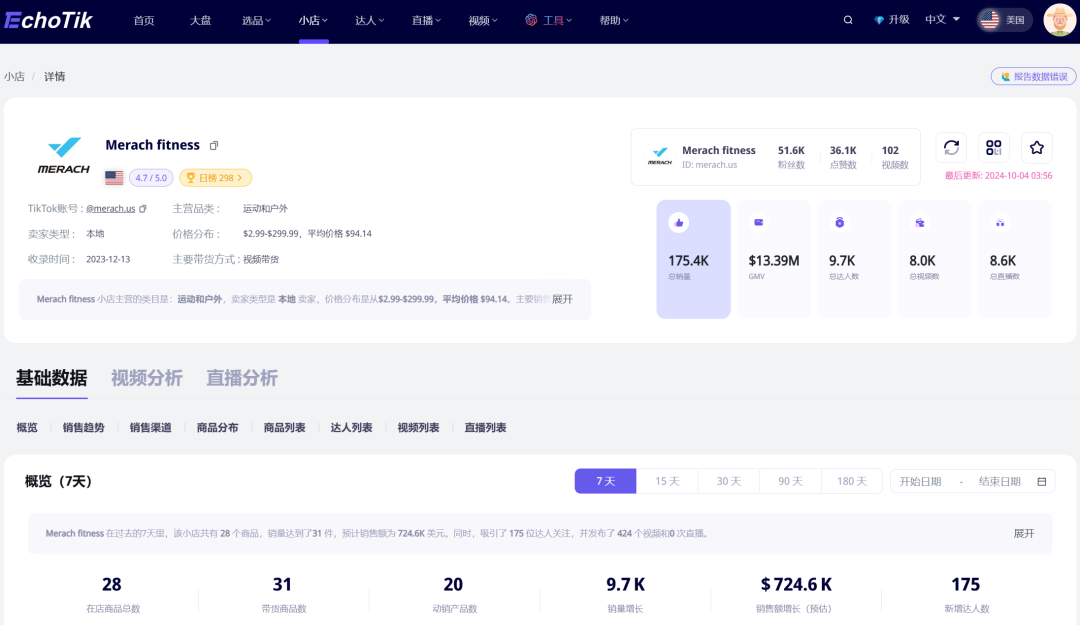The image size is (1080, 625).
Task: Copy the TikTok account @merach.us icon
Action: [x=143, y=209]
